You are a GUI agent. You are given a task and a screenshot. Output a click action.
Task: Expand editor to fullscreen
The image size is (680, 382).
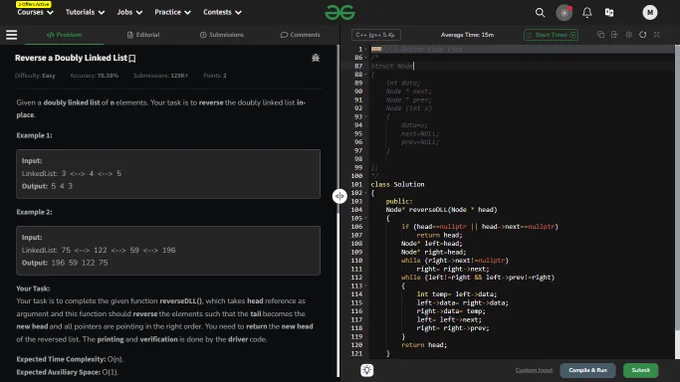(x=657, y=35)
